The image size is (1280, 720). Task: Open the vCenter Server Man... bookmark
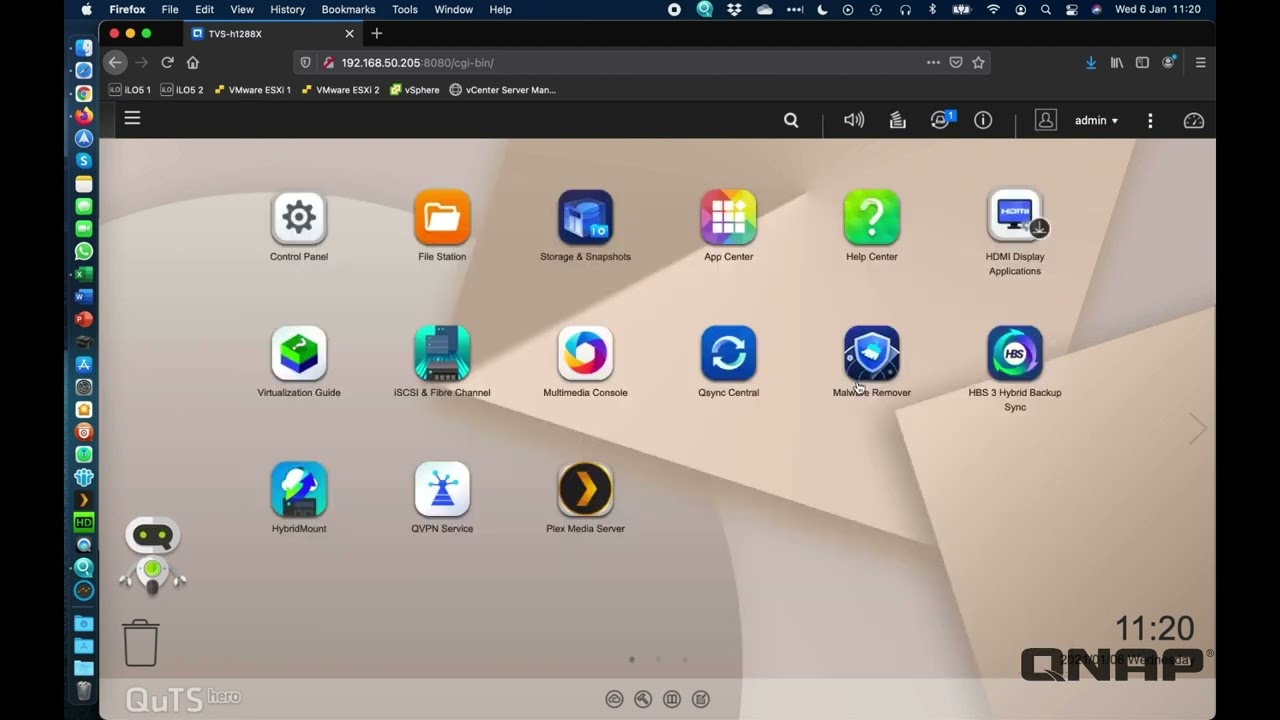click(x=502, y=90)
